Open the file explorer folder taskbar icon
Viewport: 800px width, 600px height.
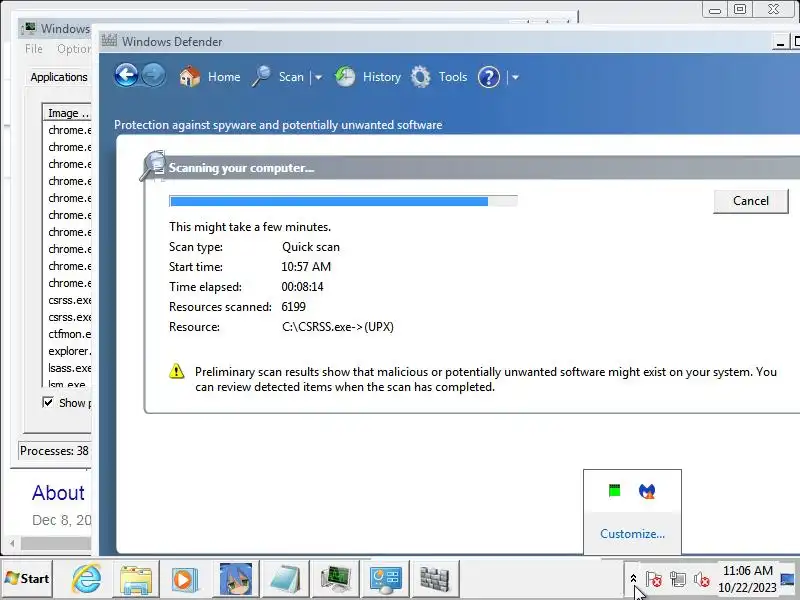click(136, 579)
